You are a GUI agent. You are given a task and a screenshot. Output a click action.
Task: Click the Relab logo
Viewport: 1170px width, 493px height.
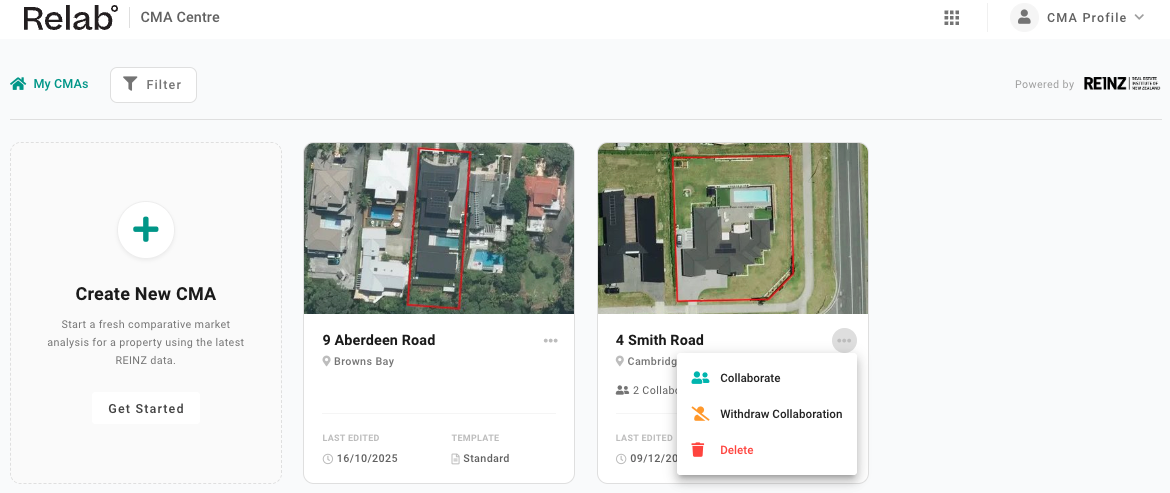click(70, 18)
